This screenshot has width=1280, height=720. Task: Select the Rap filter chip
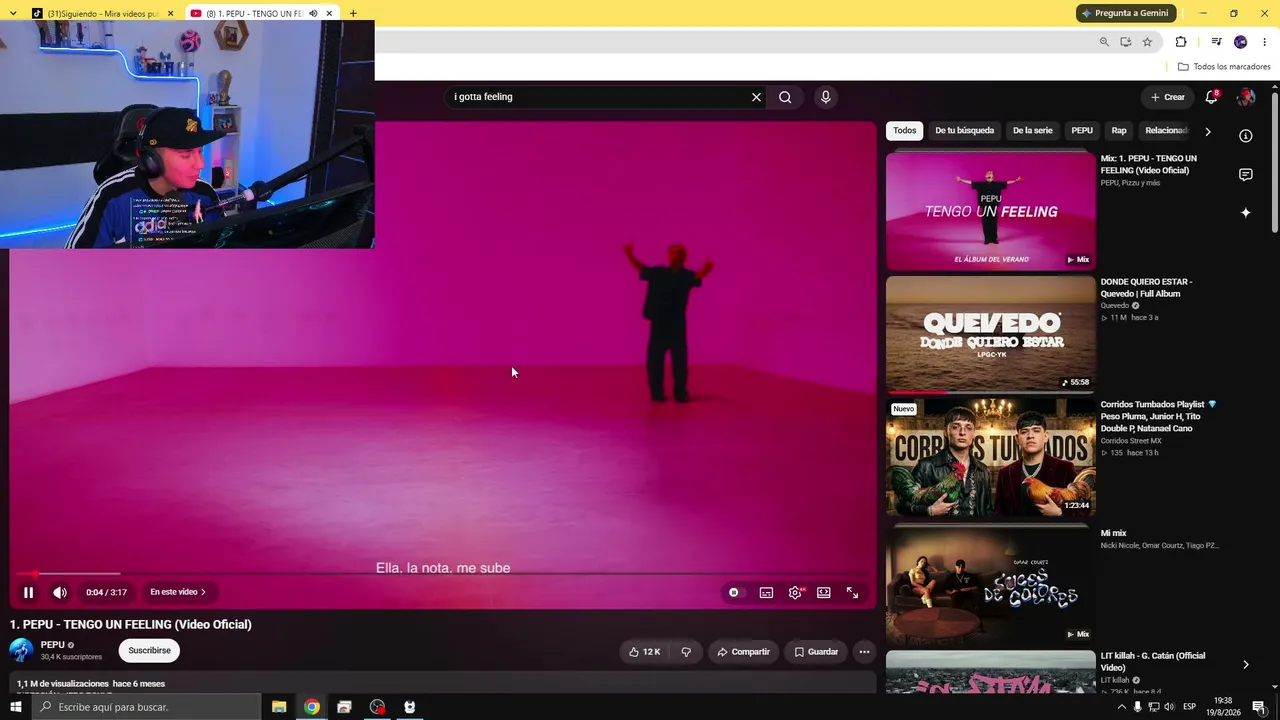pos(1119,131)
